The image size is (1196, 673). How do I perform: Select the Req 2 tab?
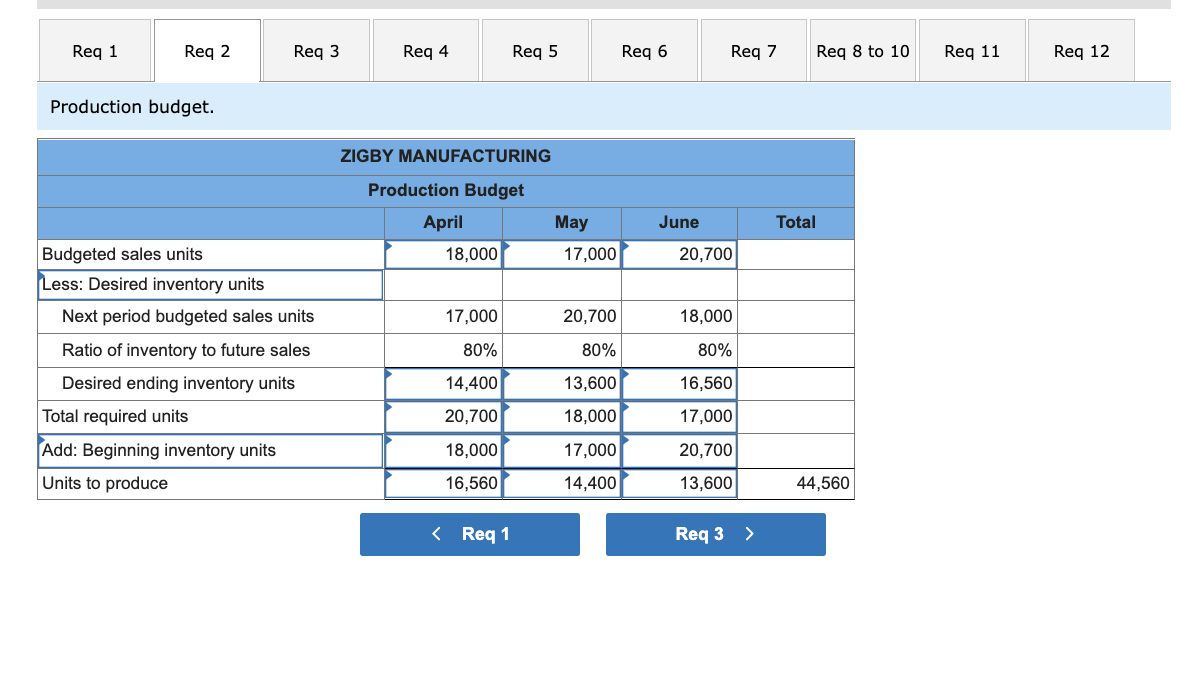click(x=207, y=51)
